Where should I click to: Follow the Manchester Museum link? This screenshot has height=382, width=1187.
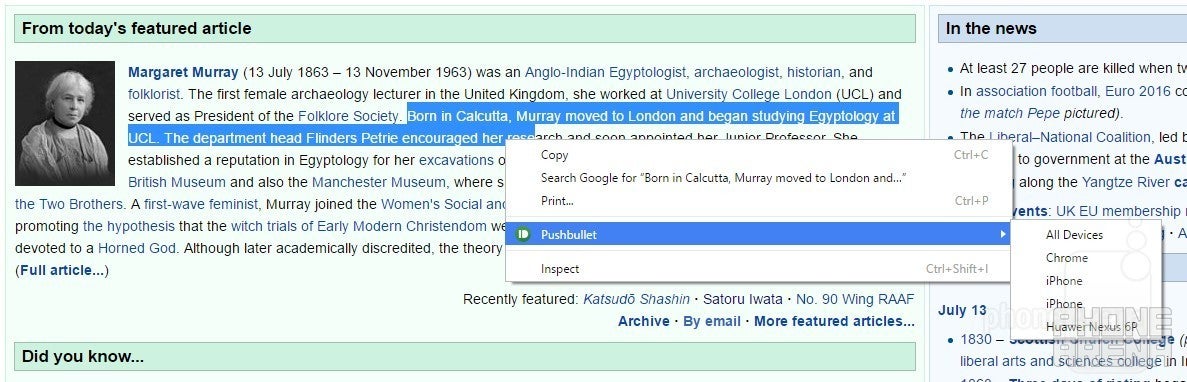tap(379, 182)
